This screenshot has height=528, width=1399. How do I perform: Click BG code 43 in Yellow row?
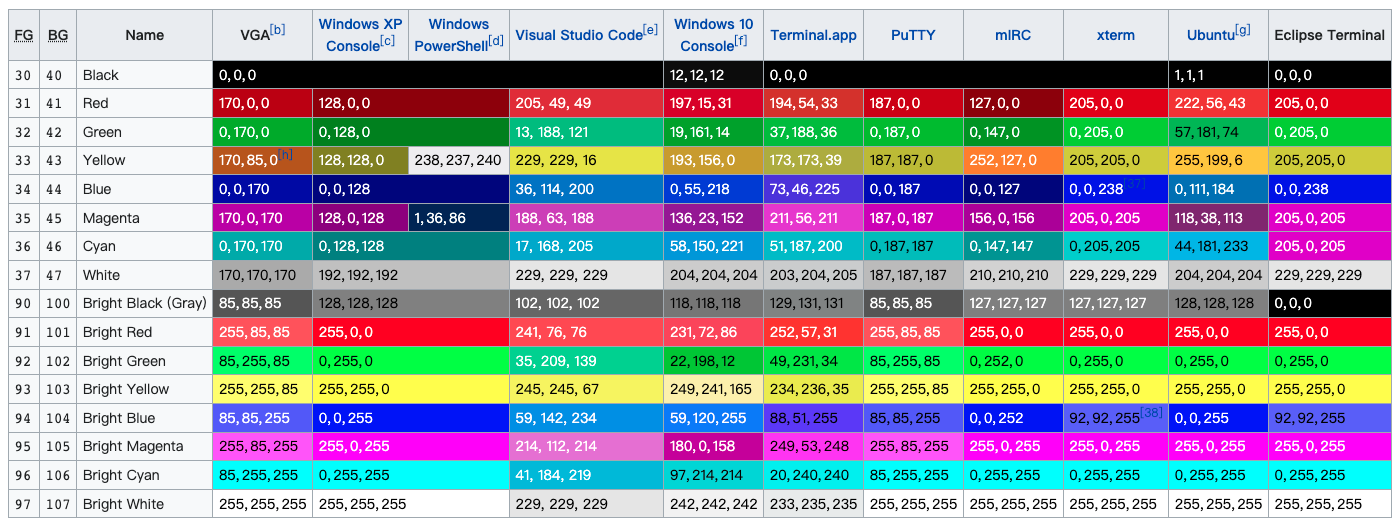click(58, 160)
